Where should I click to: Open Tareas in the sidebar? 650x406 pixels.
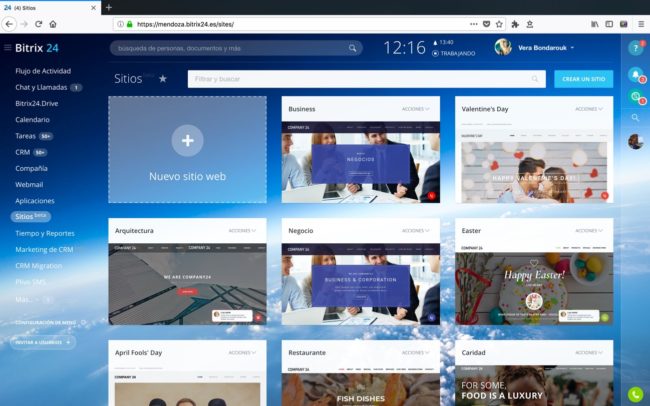click(x=25, y=136)
